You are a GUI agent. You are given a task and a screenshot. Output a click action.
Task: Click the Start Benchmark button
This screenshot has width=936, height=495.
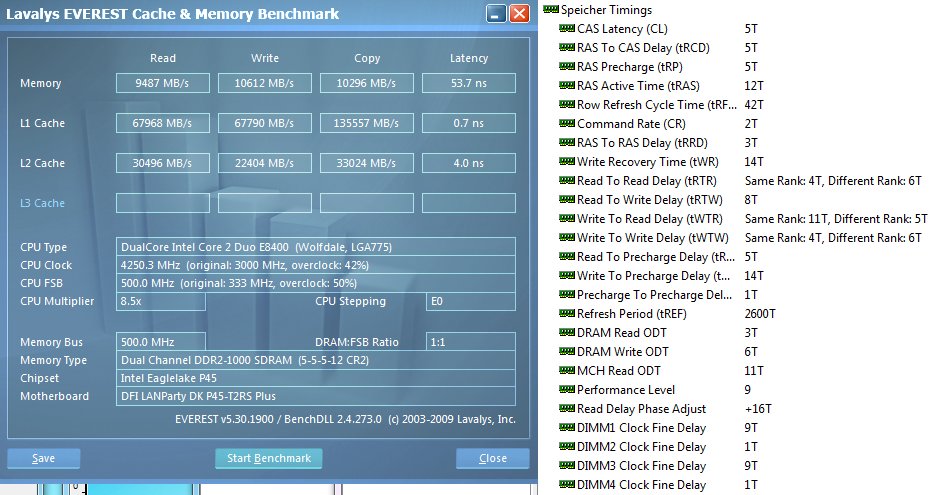[x=269, y=458]
